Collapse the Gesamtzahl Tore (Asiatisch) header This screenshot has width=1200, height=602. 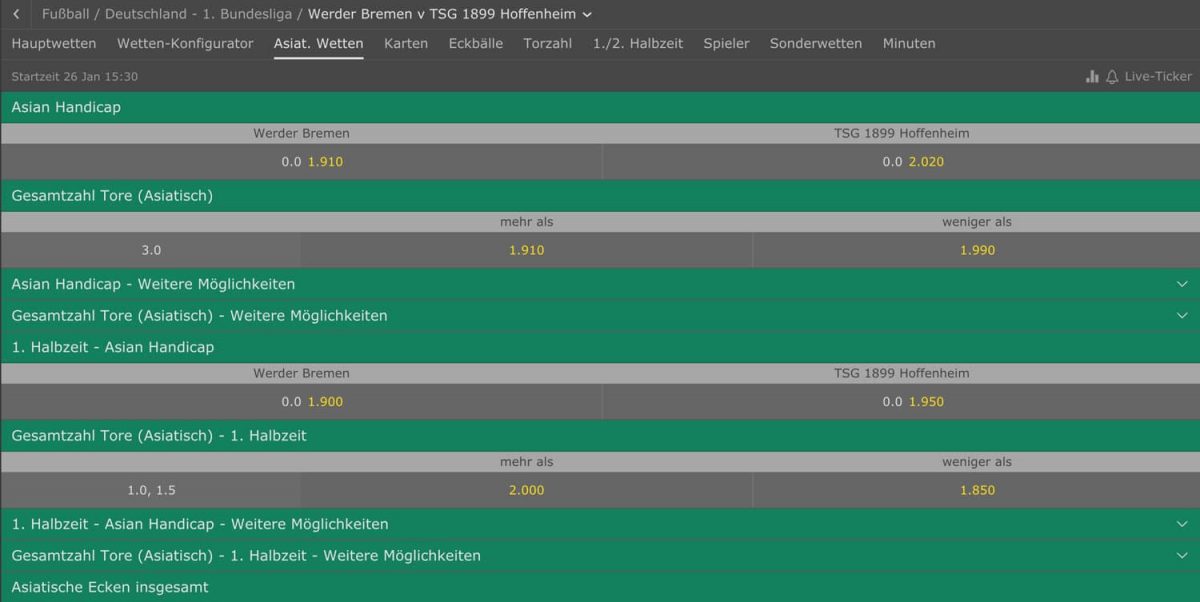(600, 196)
